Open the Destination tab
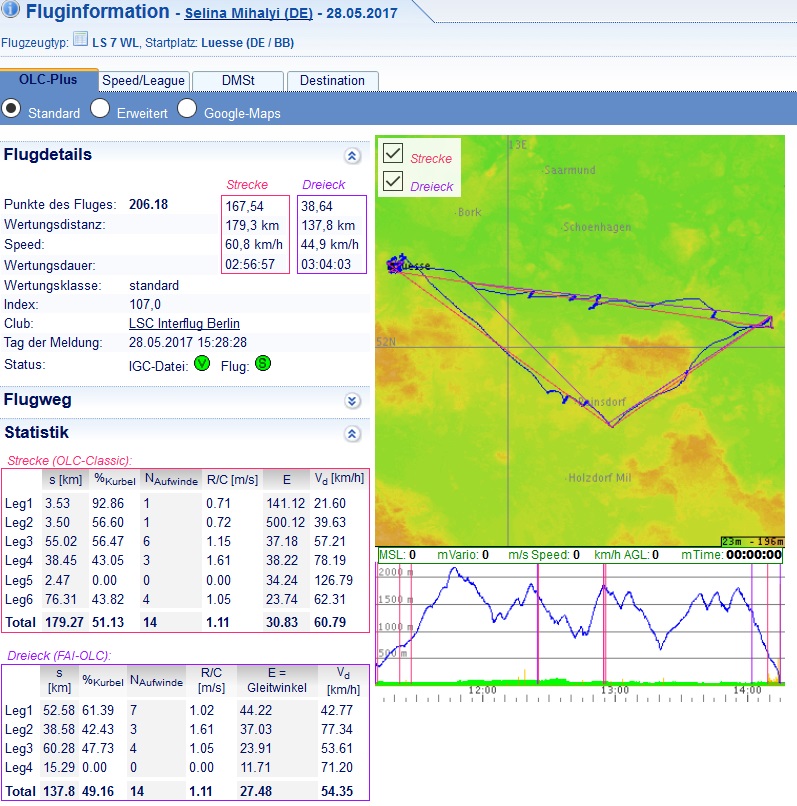797x806 pixels. [x=332, y=81]
